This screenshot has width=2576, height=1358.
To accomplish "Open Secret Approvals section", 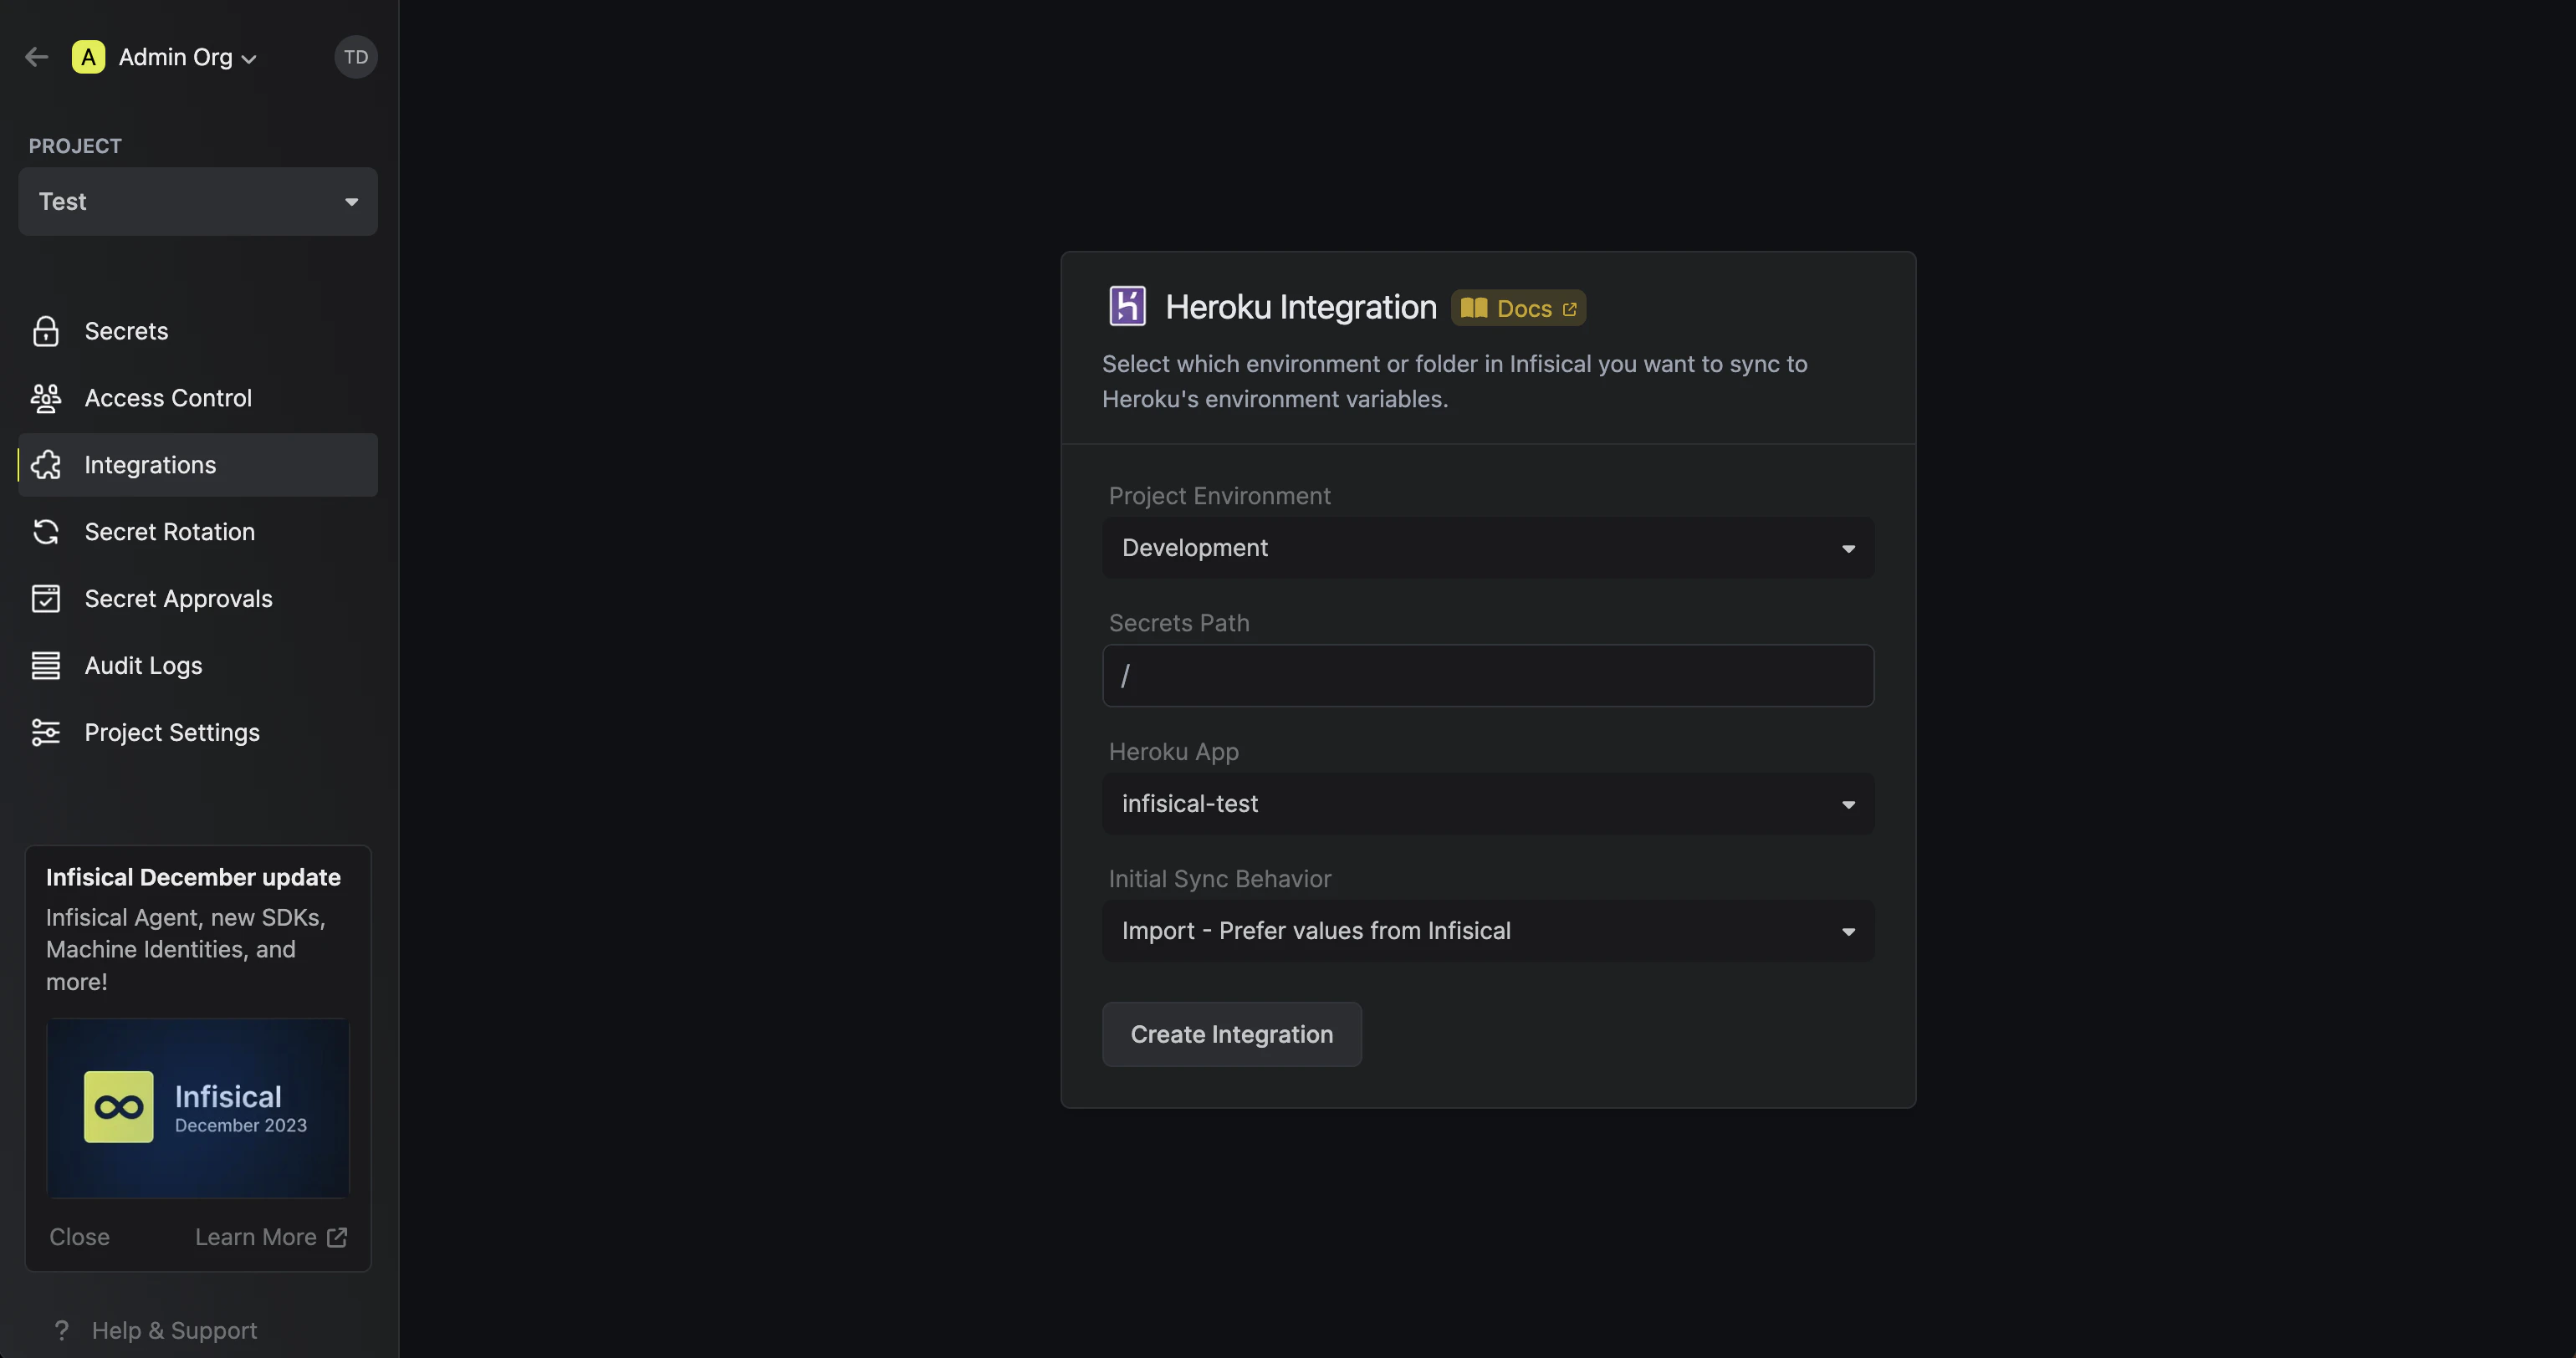I will coord(198,599).
